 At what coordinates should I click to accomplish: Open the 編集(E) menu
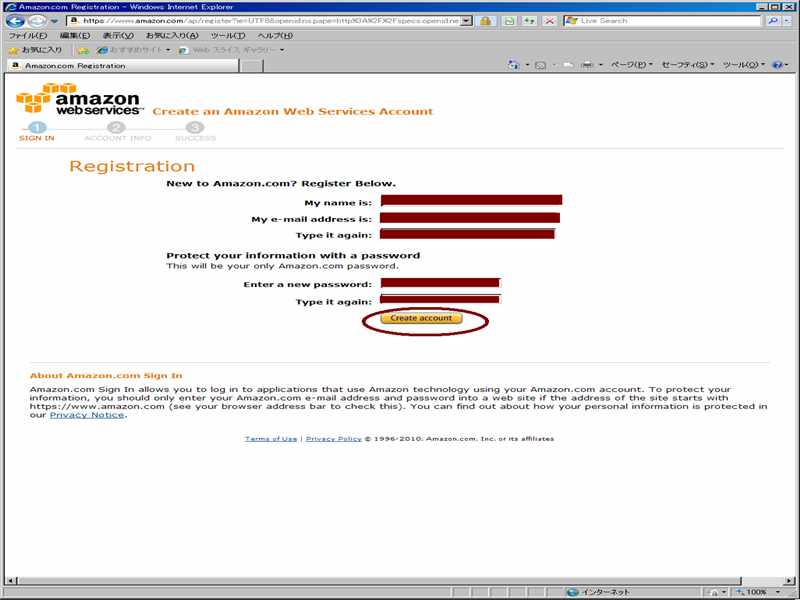tap(74, 36)
